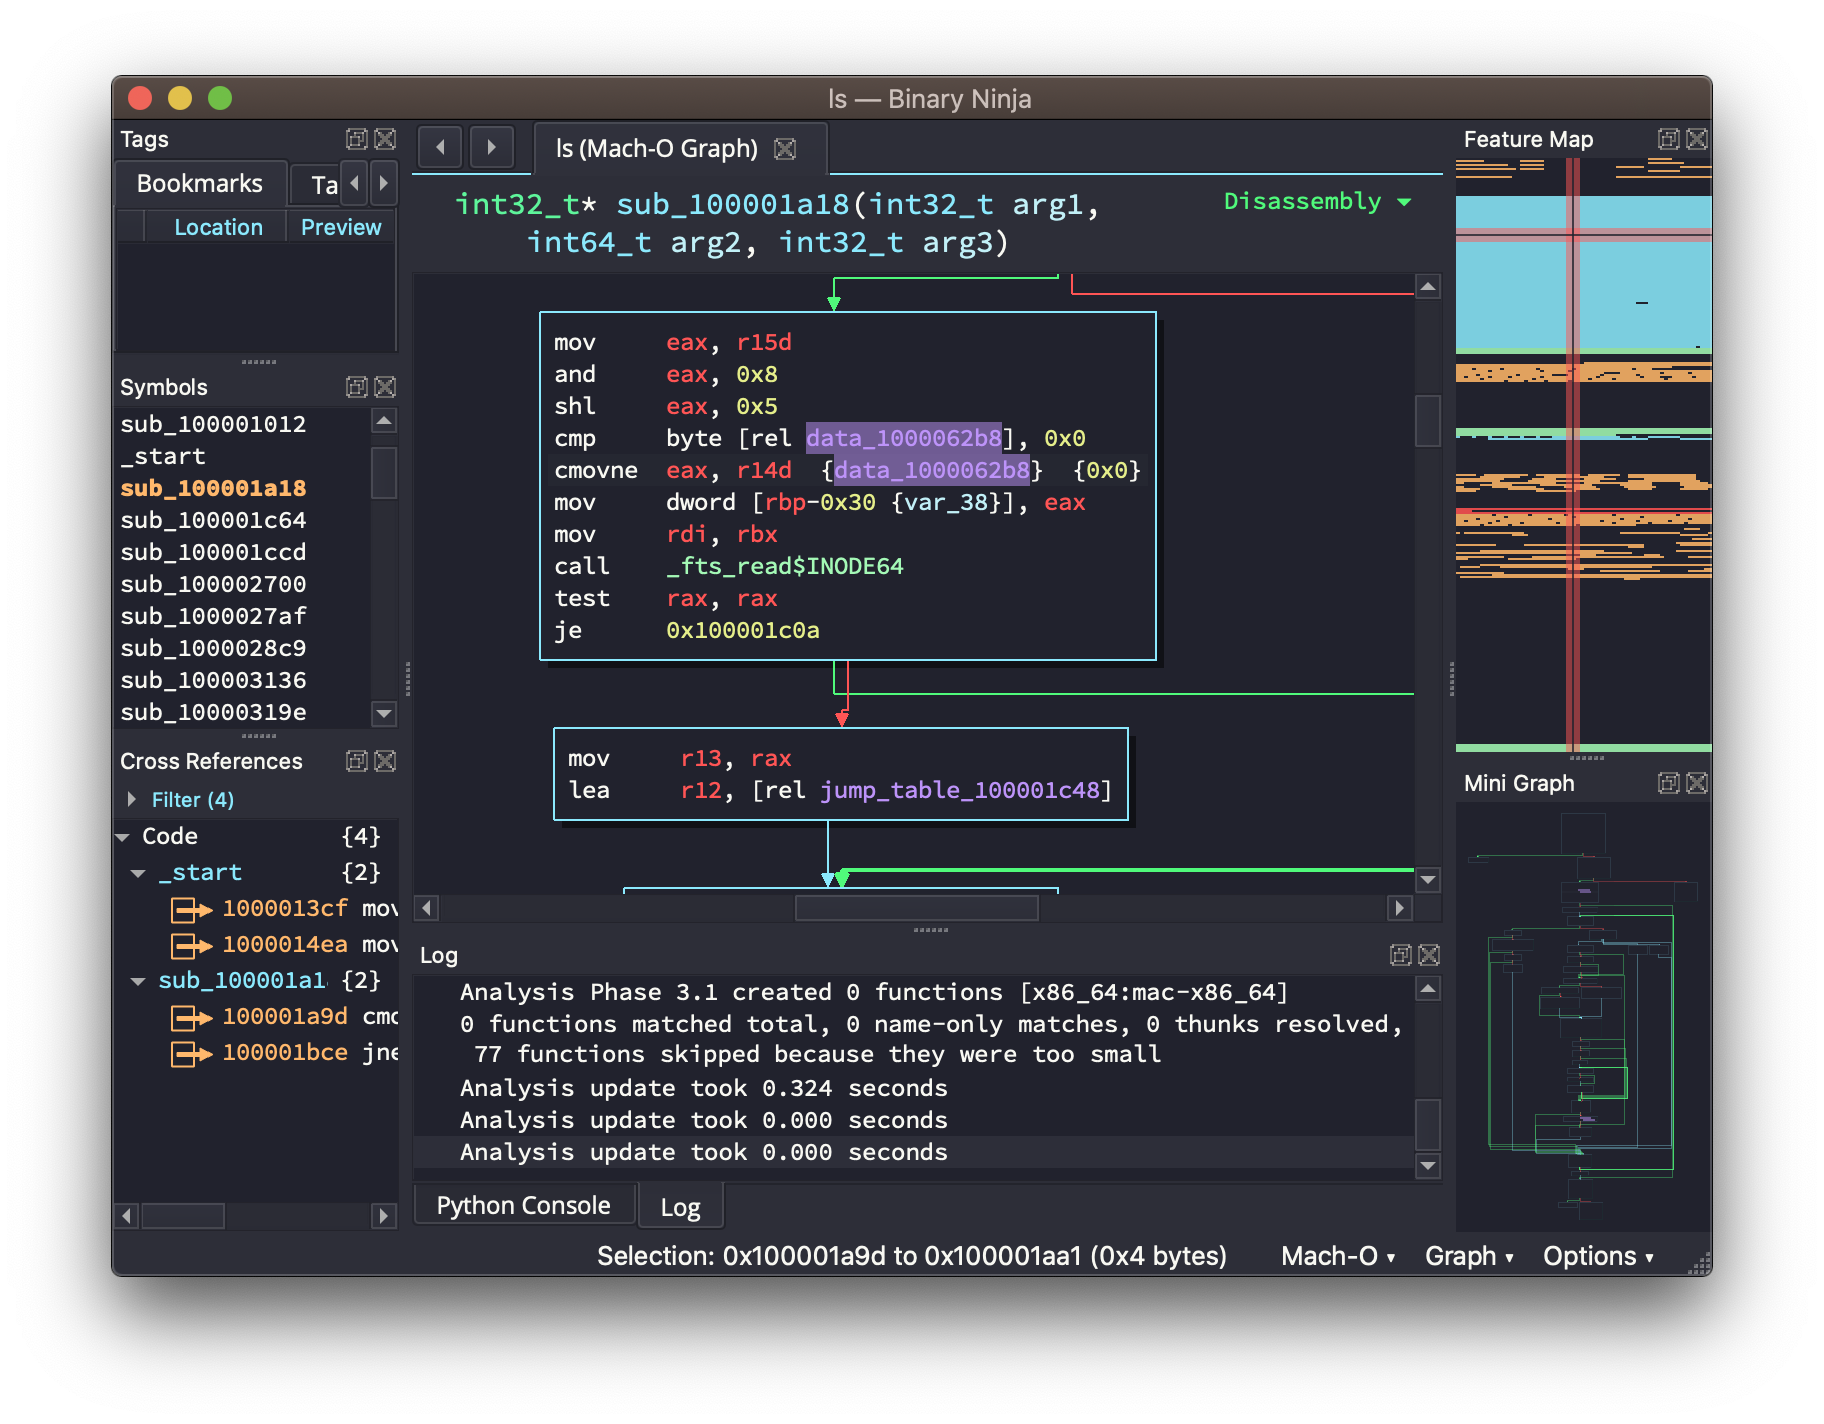Open the Graph mode dropdown
Screen dimensions: 1824x1424
[x=1469, y=1256]
